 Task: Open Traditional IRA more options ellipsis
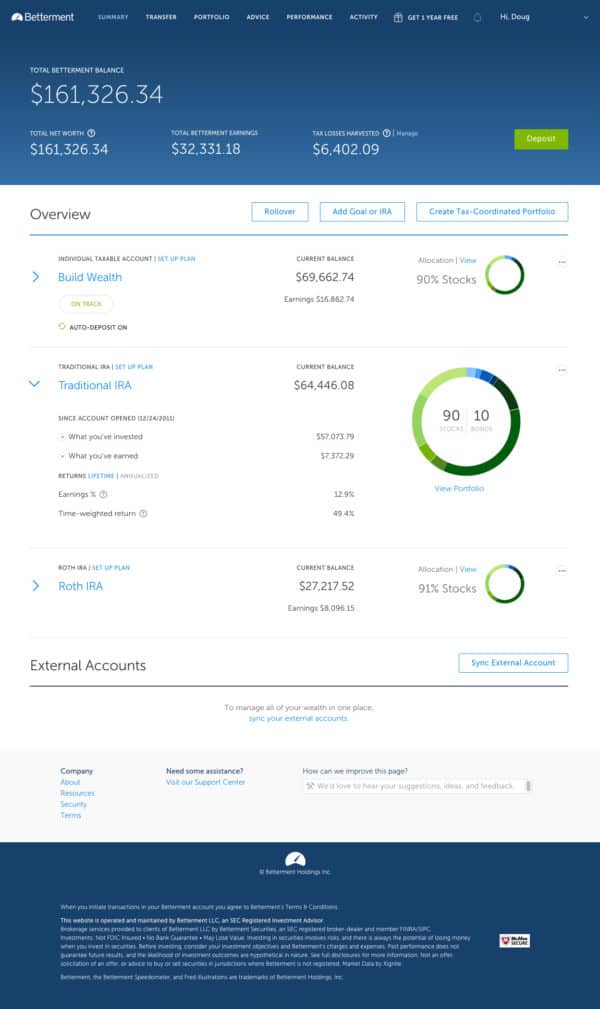point(561,370)
